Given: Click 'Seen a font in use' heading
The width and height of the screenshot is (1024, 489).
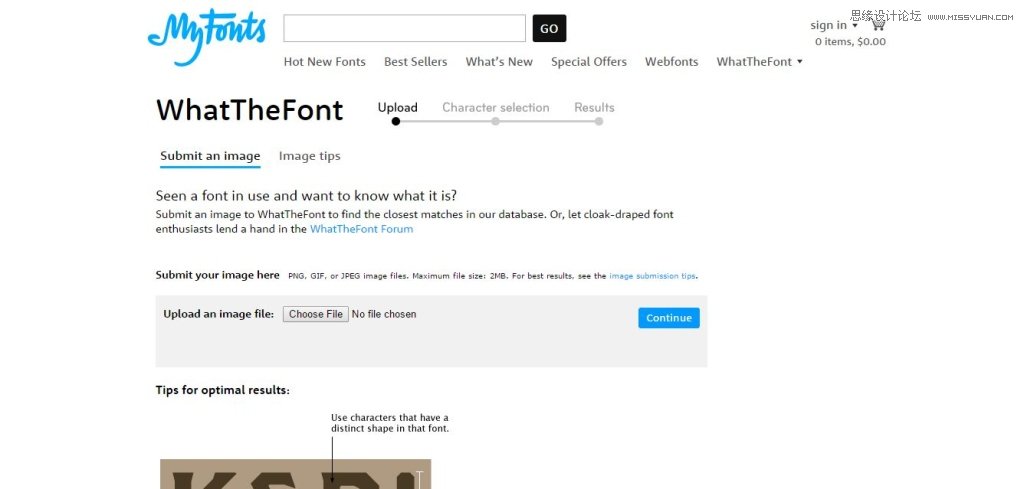Looking at the screenshot, I should [306, 196].
